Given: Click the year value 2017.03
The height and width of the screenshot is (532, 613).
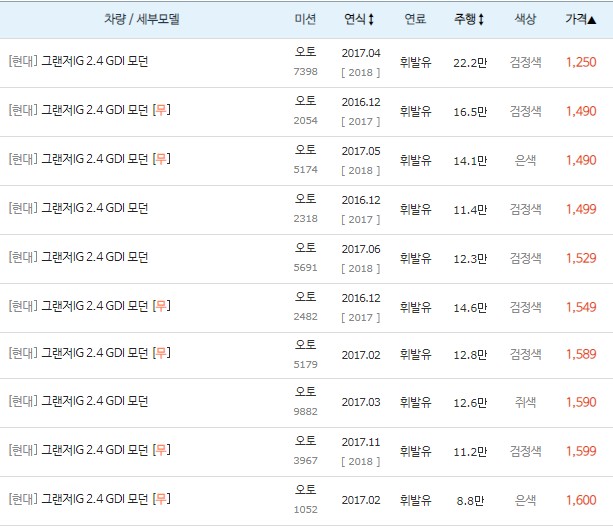Looking at the screenshot, I should pos(361,402).
